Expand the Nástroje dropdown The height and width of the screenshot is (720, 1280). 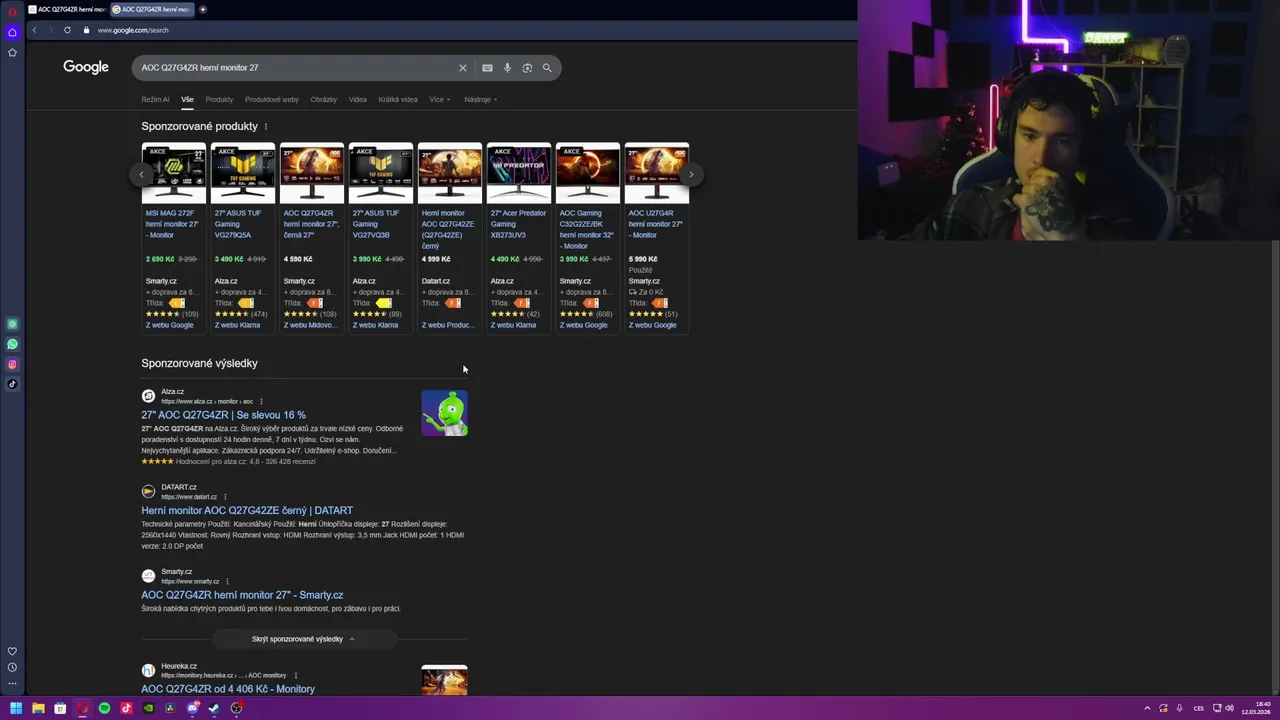(480, 99)
